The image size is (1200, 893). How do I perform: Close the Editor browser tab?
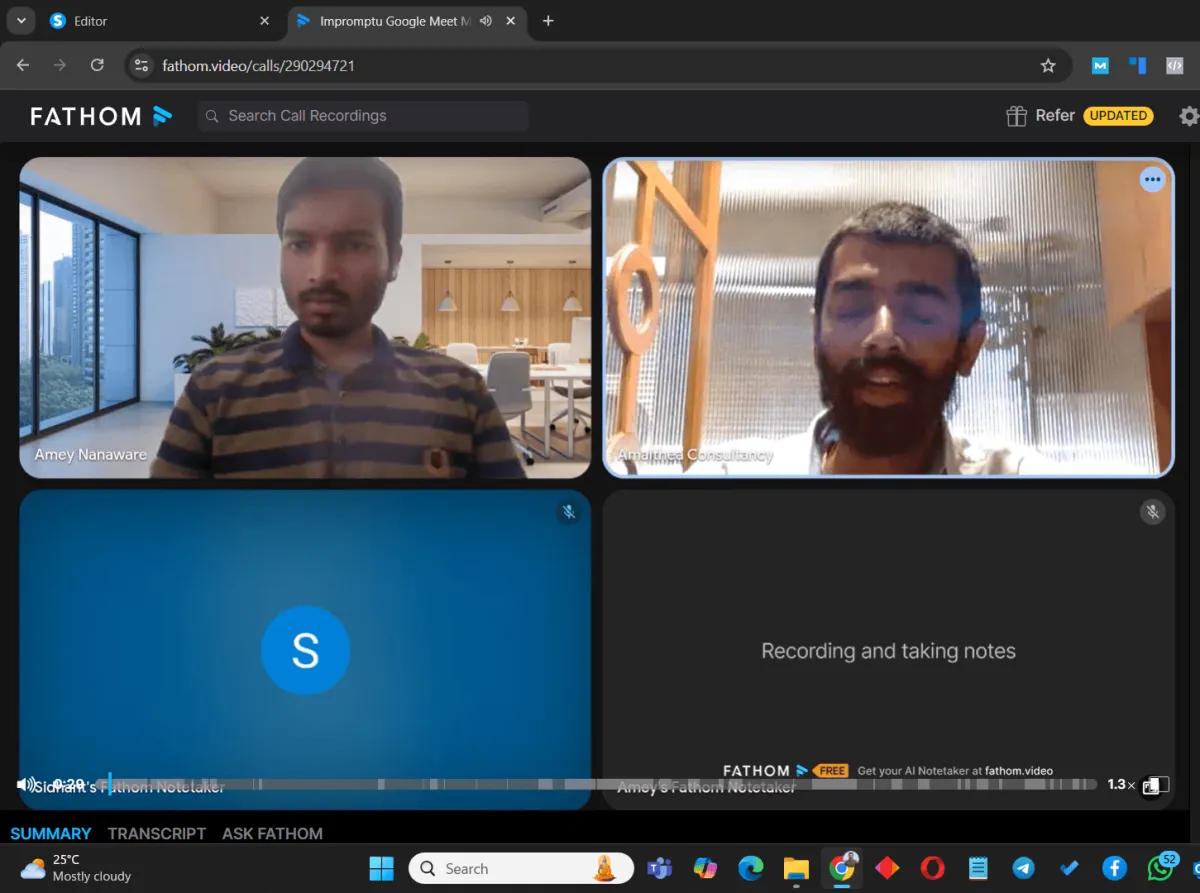[x=264, y=21]
